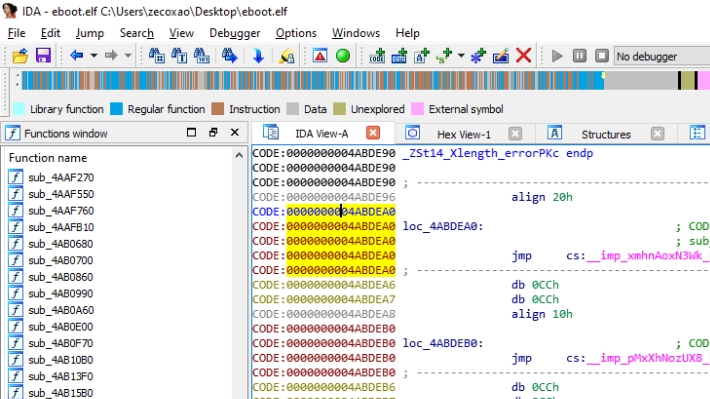Image resolution: width=710 pixels, height=399 pixels.
Task: Click the create string literal 's' icon
Action: (x=444, y=56)
